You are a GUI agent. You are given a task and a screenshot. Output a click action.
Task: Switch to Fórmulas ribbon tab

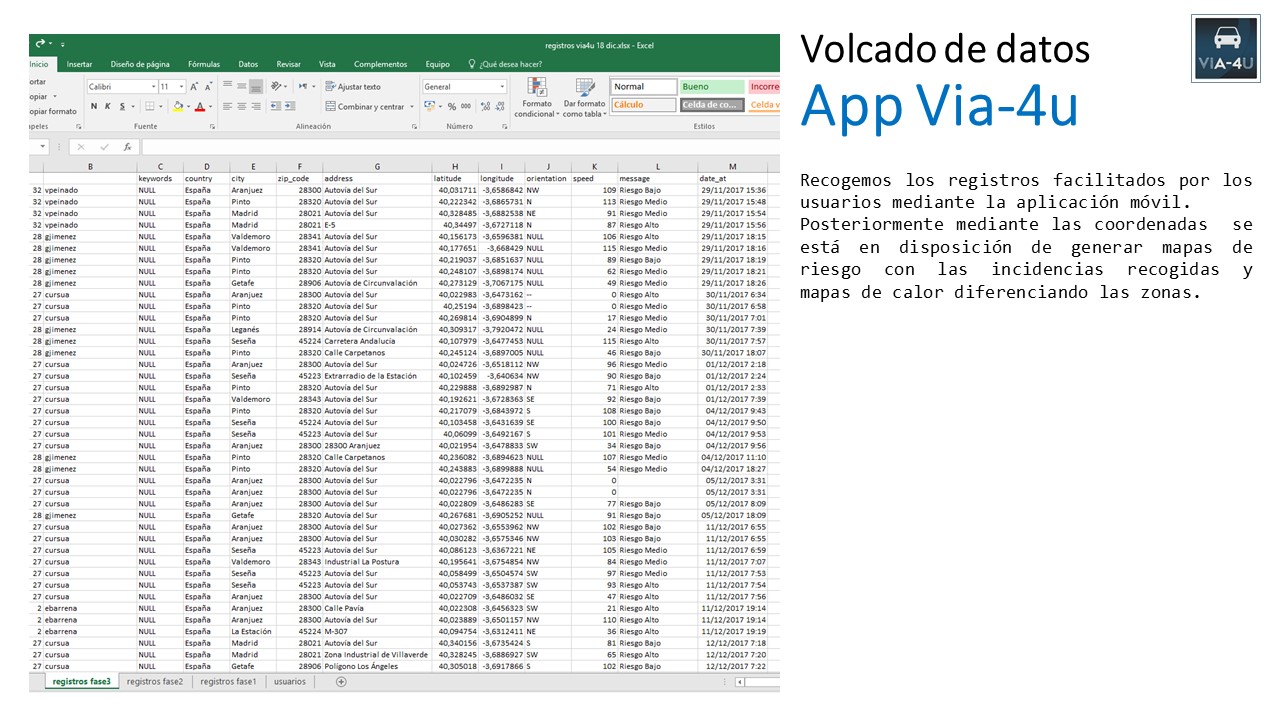click(x=204, y=64)
